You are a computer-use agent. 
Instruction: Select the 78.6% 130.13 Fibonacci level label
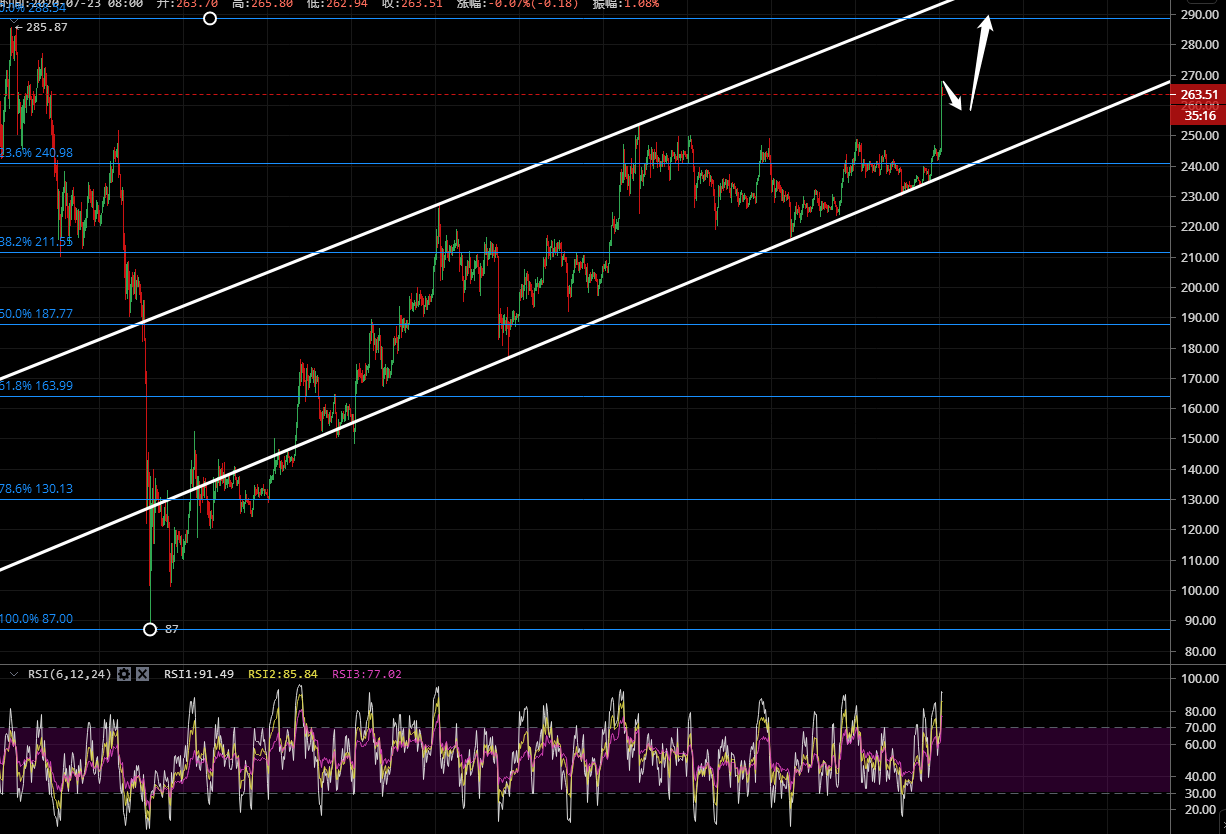tap(37, 489)
